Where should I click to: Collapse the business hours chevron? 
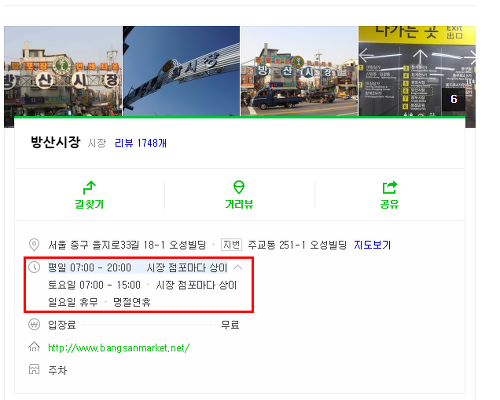coord(238,267)
